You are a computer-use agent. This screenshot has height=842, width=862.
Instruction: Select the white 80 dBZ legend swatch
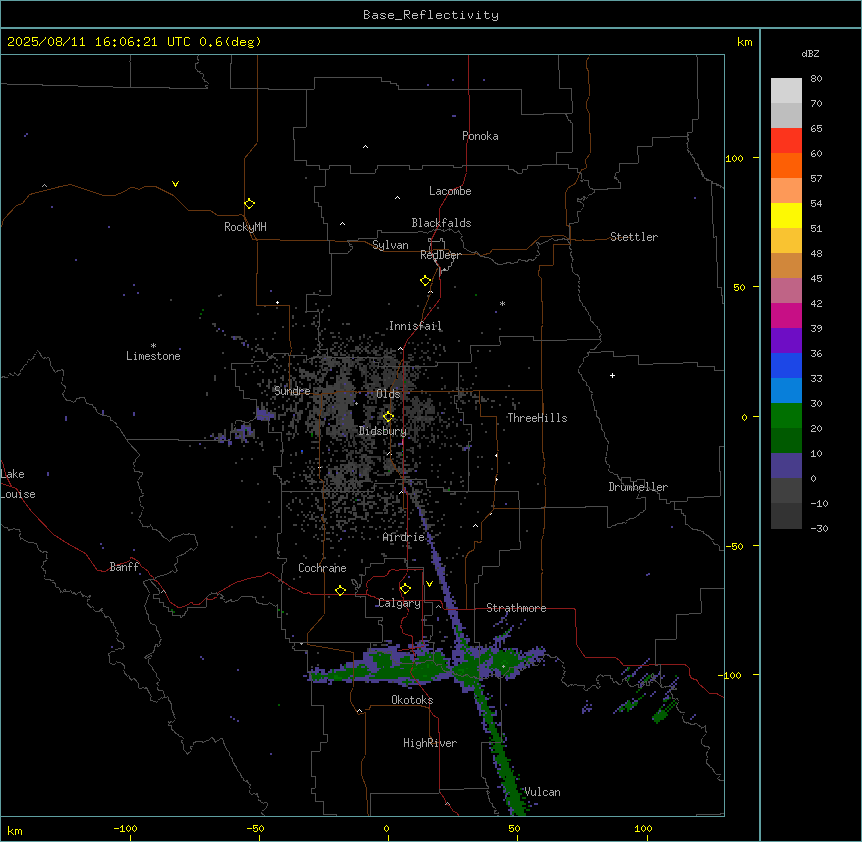coord(786,91)
